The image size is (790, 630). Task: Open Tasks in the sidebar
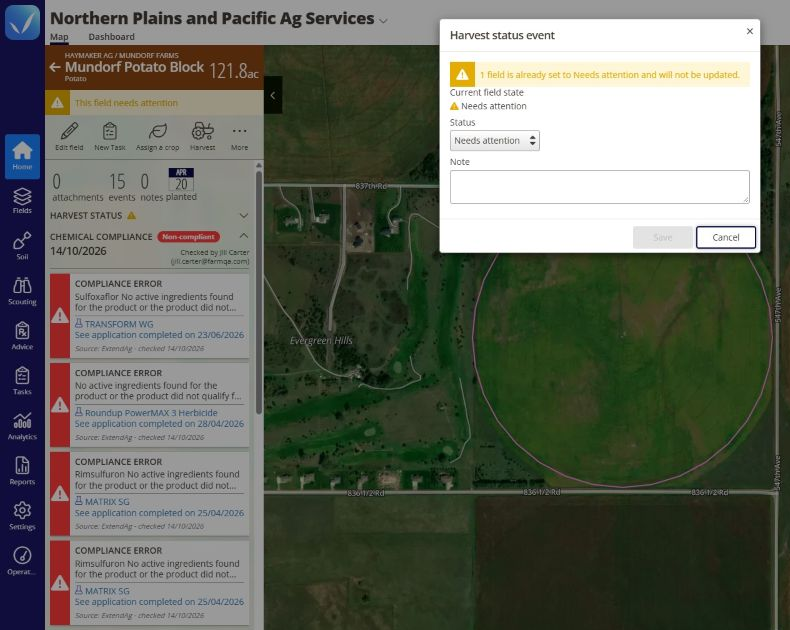22,381
